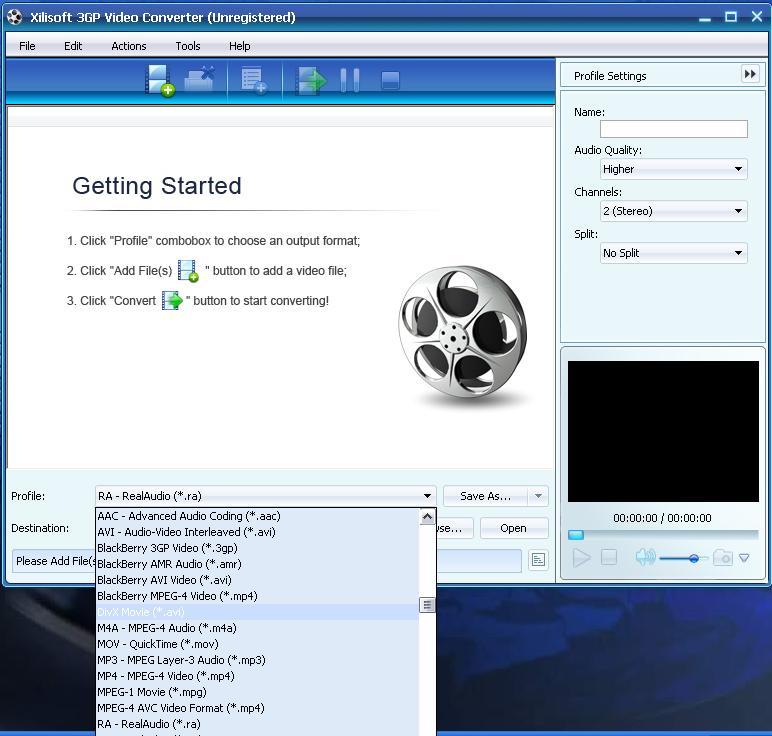Open the Actions menu
The height and width of the screenshot is (736, 772).
[x=129, y=46]
